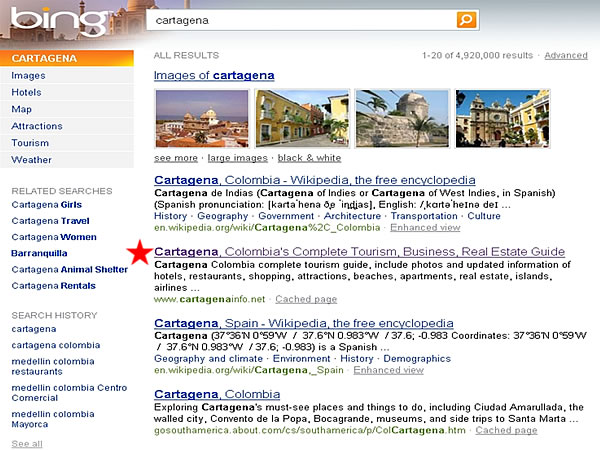Click the orange search magnifier button
This screenshot has width=600, height=450.
coord(466,20)
